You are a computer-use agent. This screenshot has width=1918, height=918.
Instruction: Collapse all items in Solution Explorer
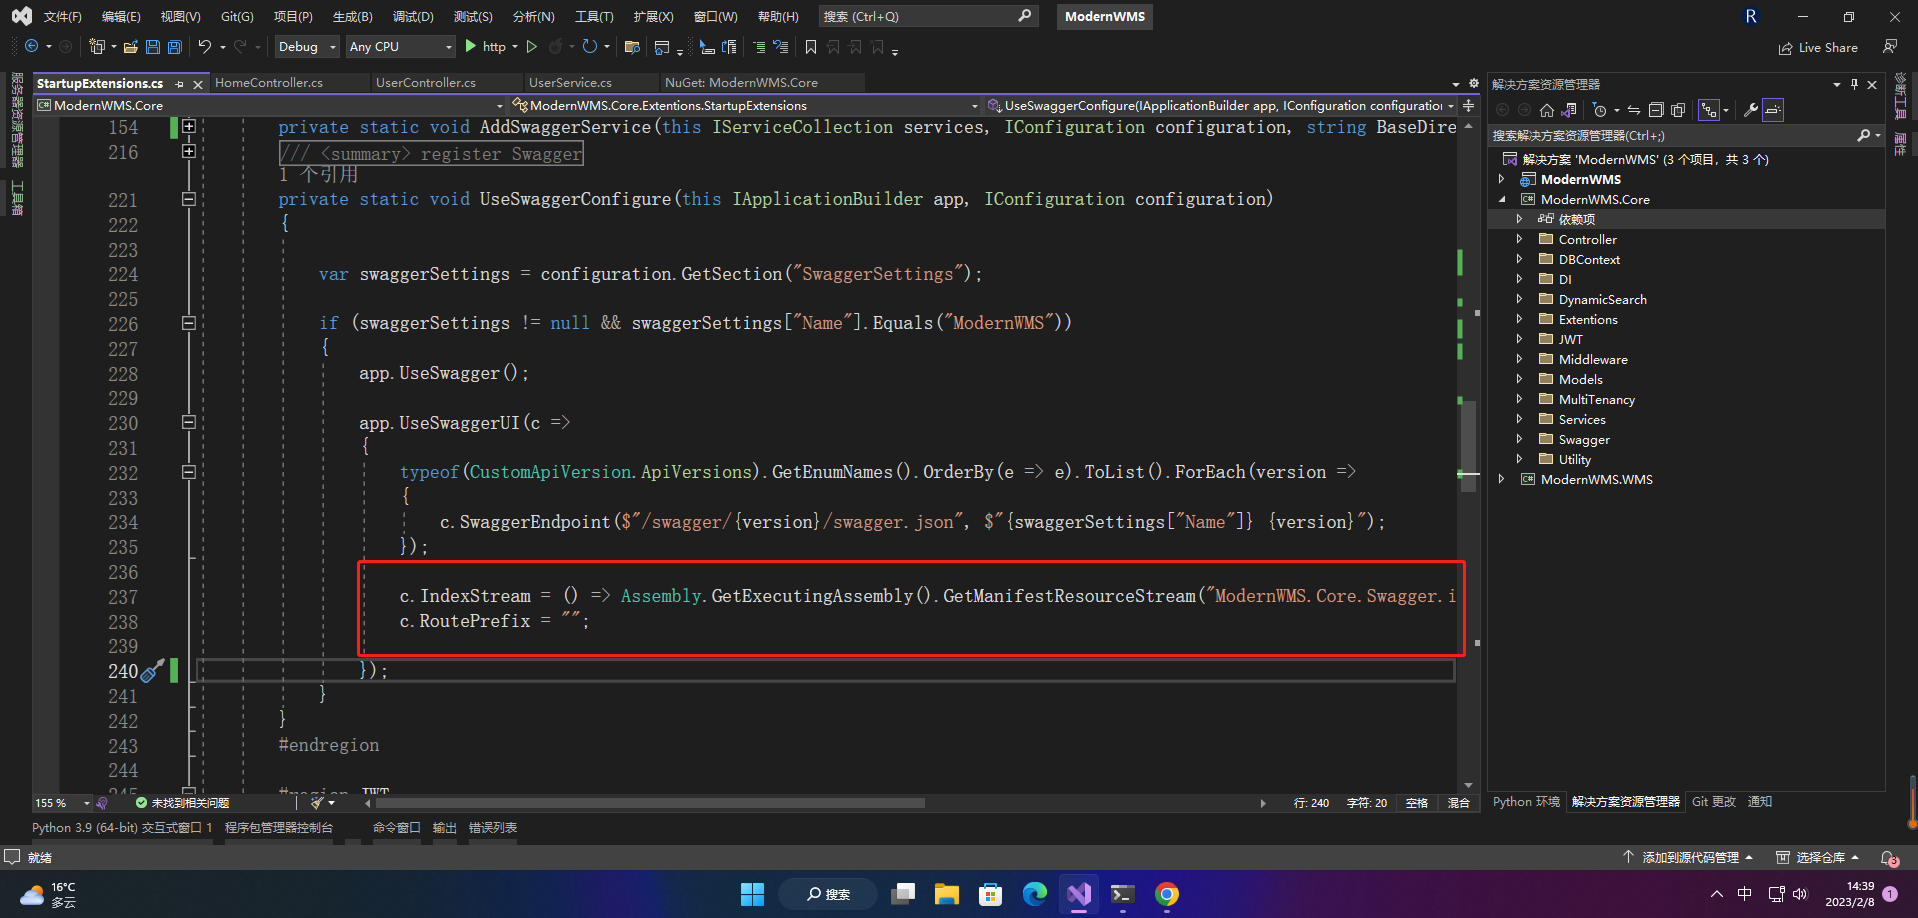(x=1656, y=110)
